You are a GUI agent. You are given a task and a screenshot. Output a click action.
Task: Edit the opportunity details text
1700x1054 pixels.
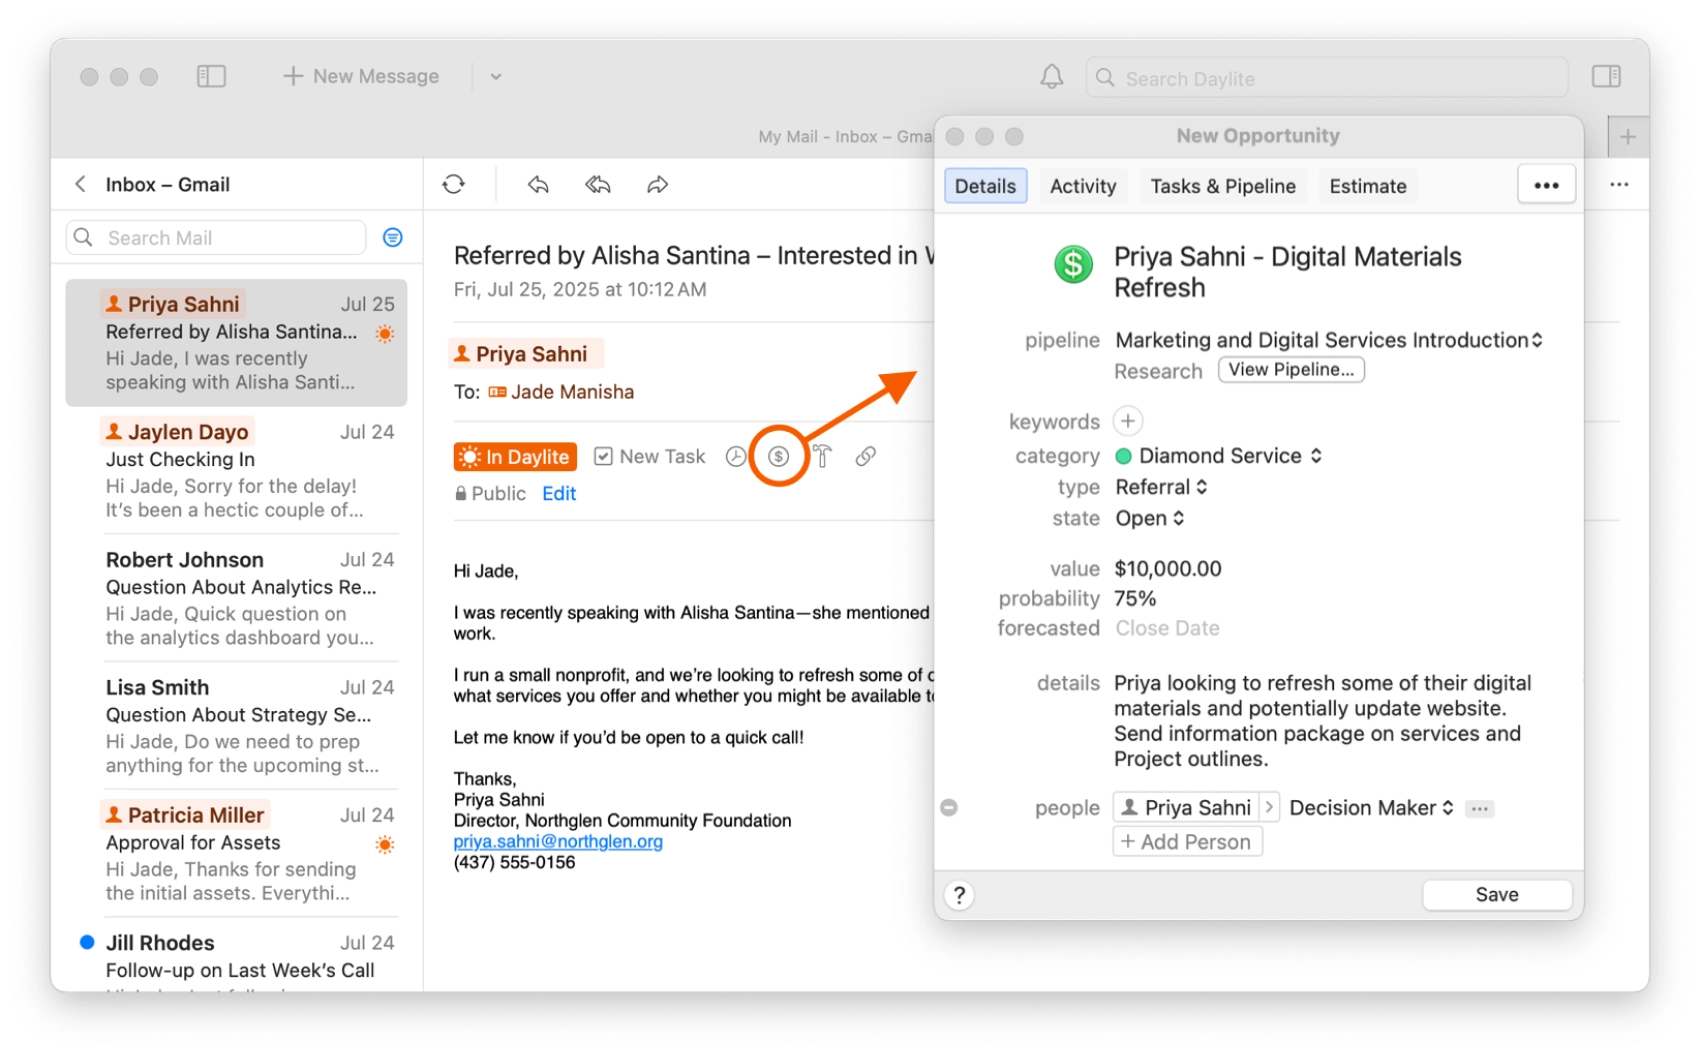[x=1322, y=721]
